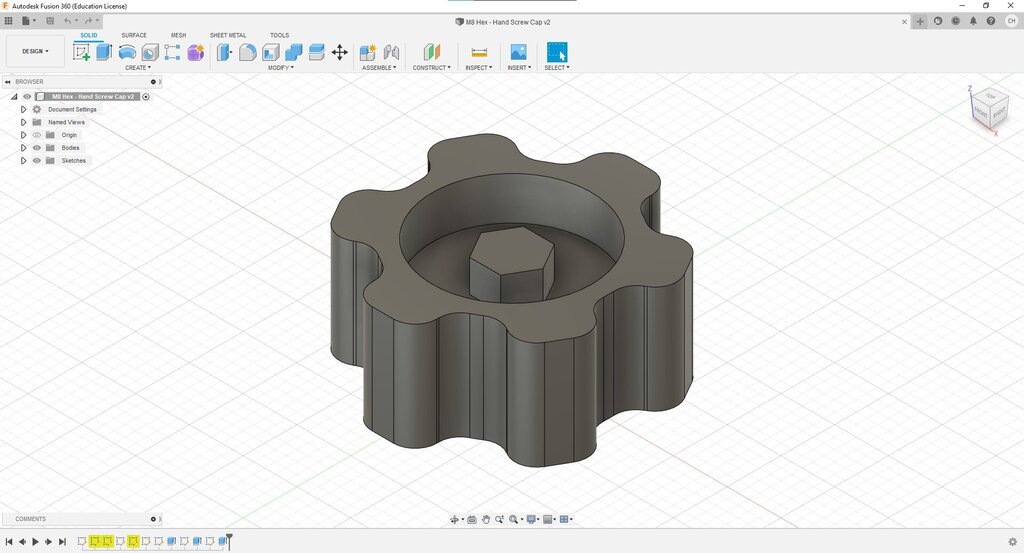Switch to the Sheet Metal tab
This screenshot has width=1024, height=553.
click(228, 35)
